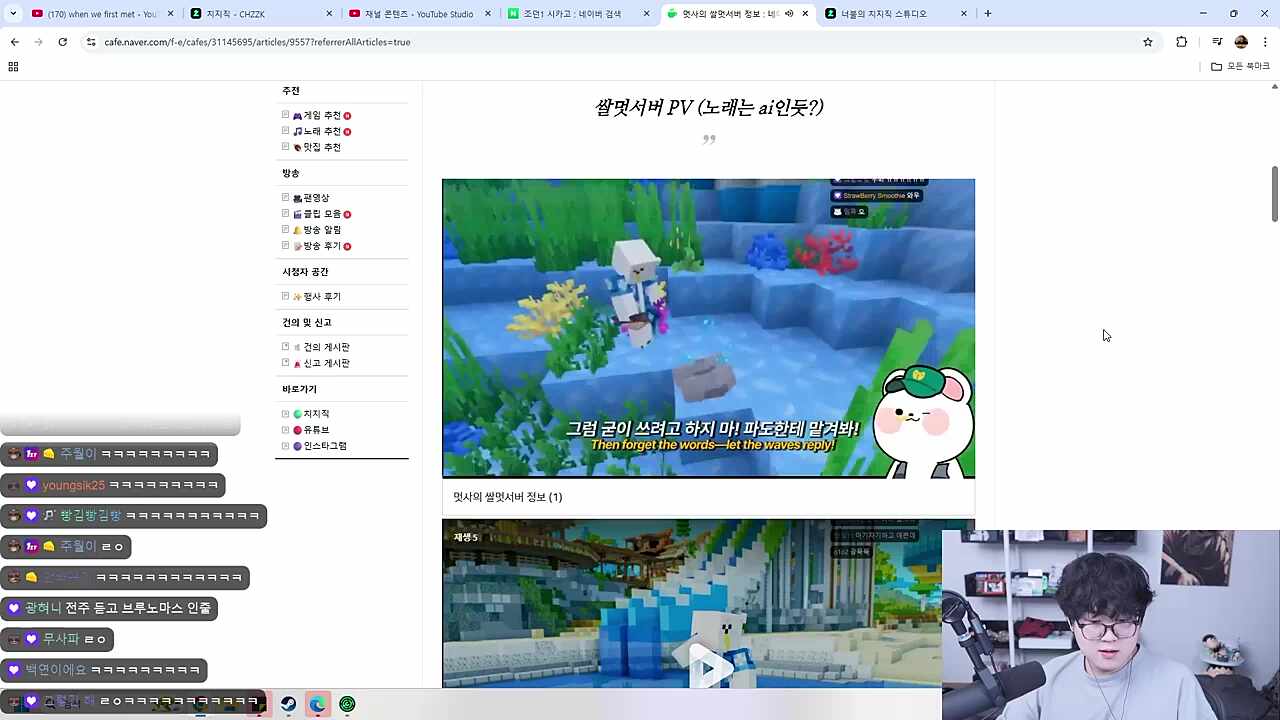
Task: Open the Chrome three-dot menu
Action: pyautogui.click(x=1265, y=42)
